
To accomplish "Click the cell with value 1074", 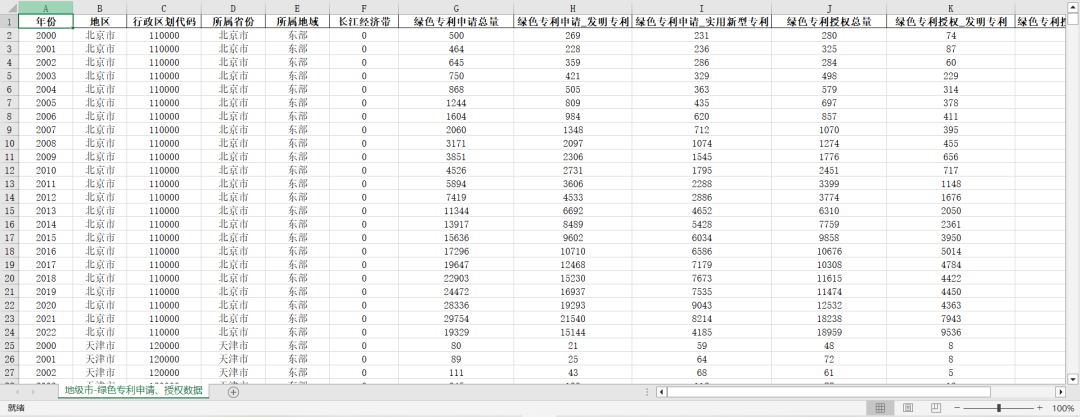I will (701, 143).
